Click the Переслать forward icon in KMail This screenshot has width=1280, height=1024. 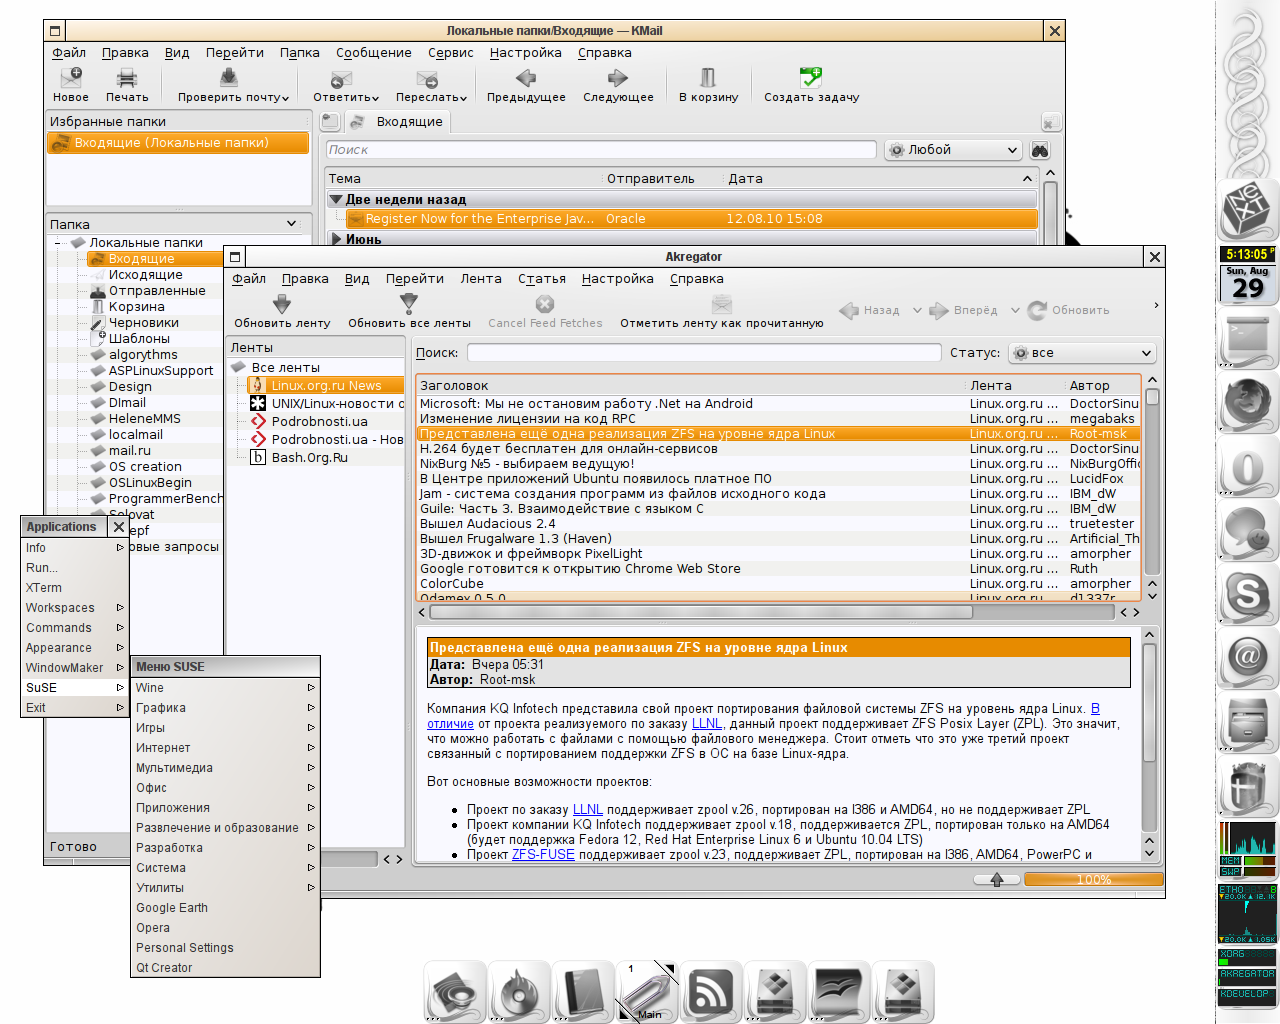[x=427, y=78]
